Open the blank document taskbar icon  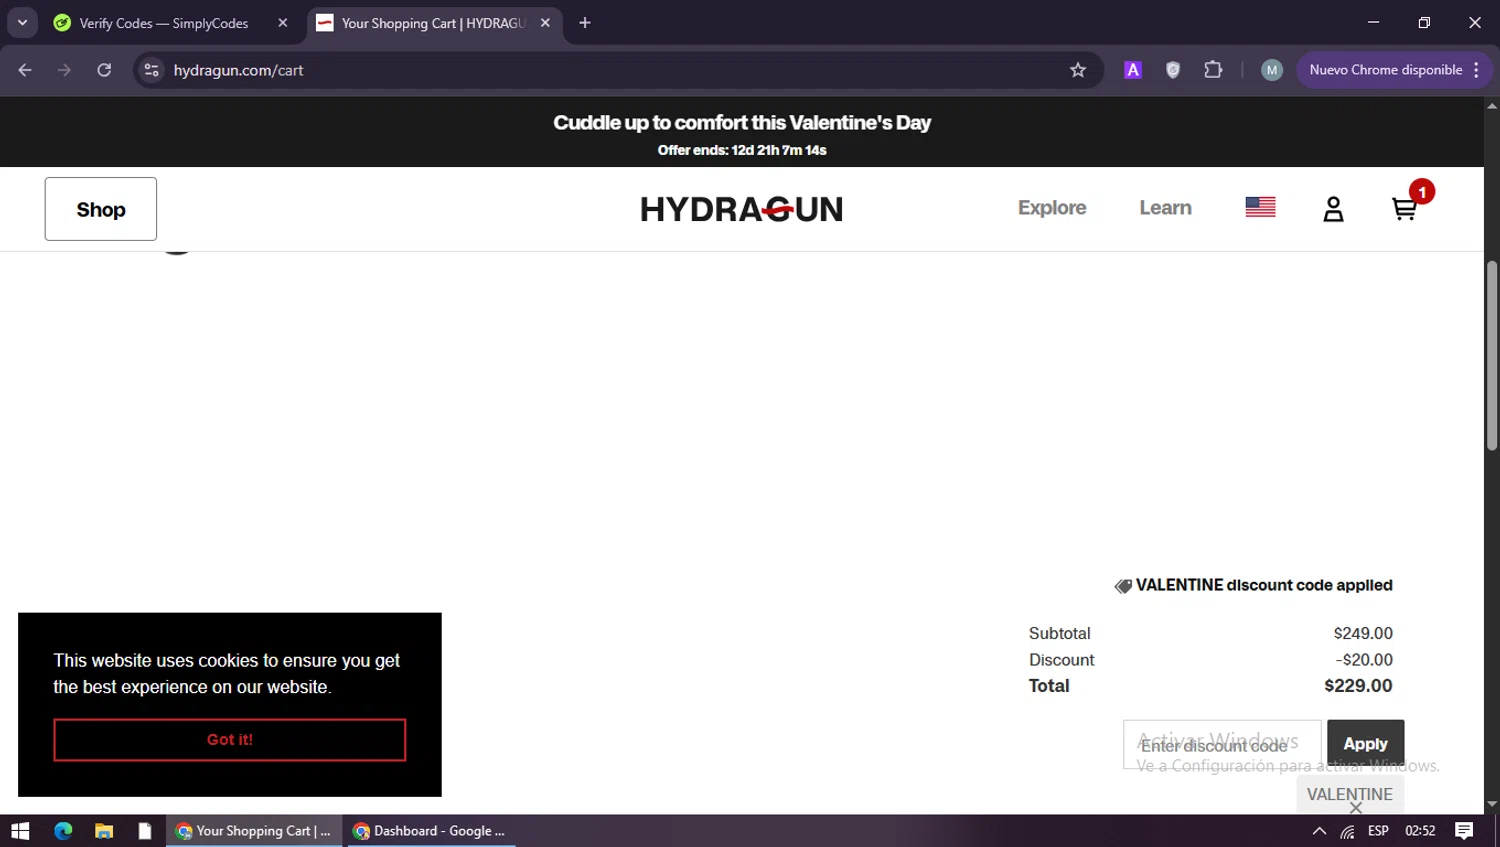[145, 831]
